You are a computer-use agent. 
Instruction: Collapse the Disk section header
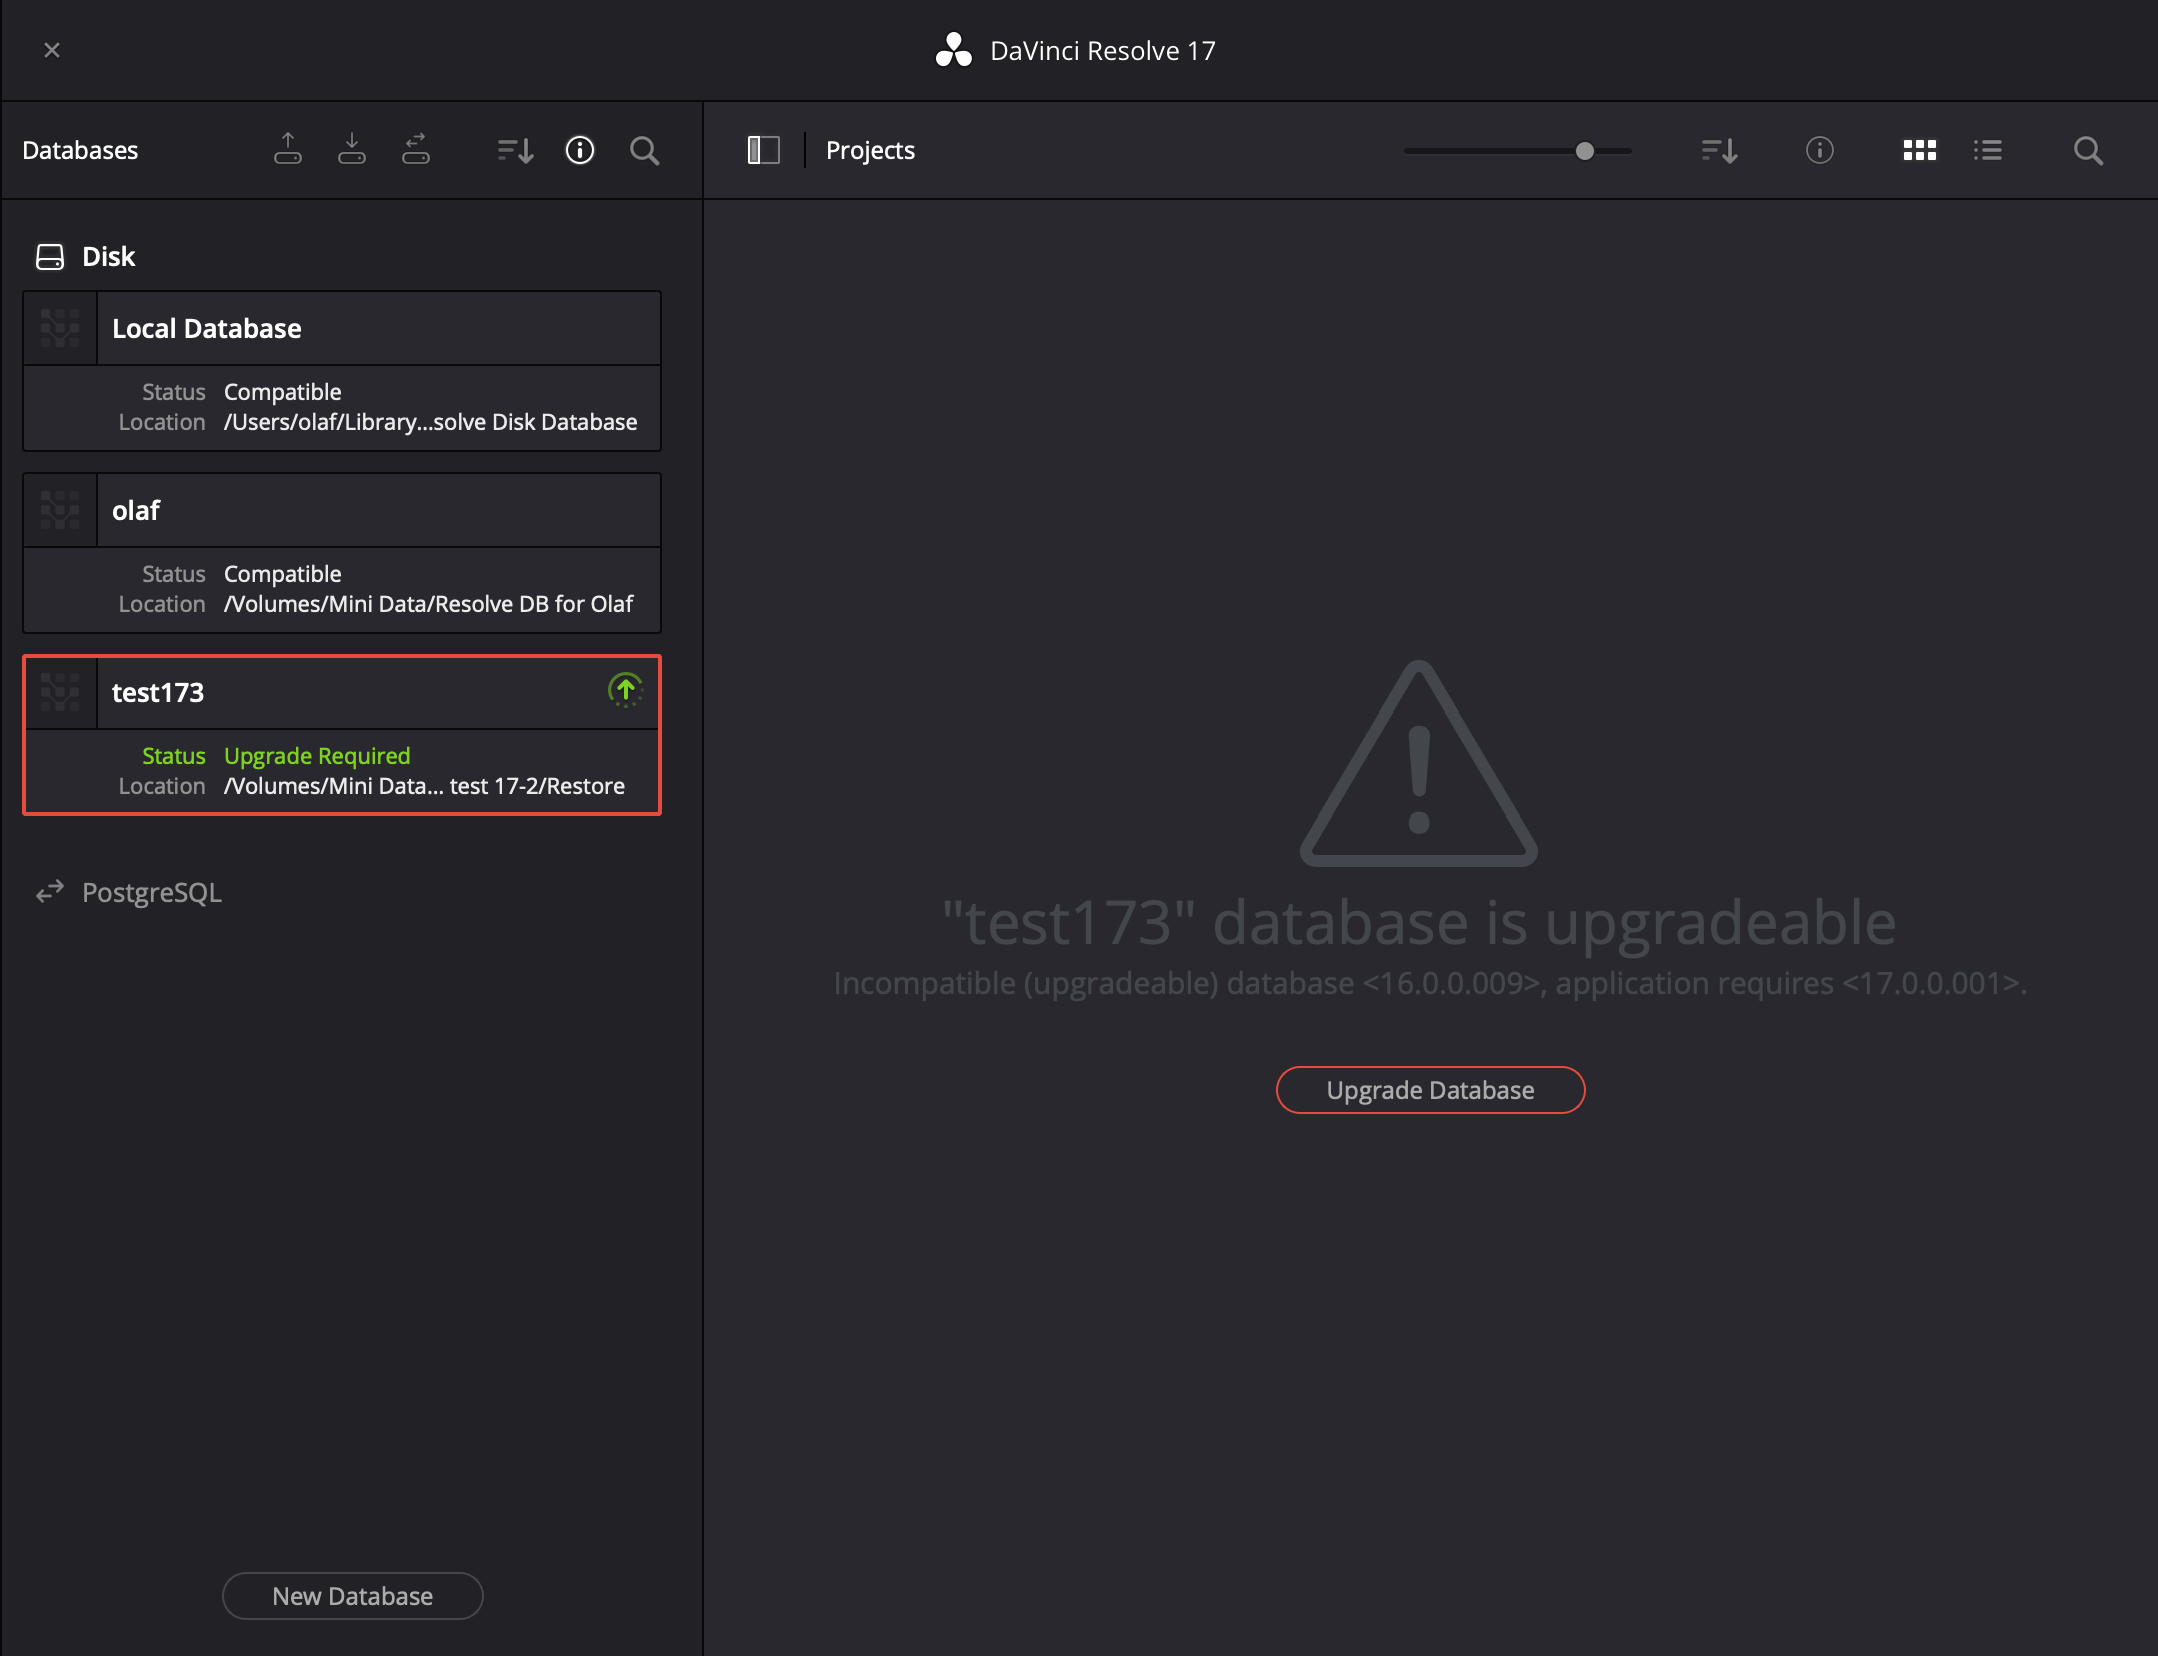click(108, 257)
